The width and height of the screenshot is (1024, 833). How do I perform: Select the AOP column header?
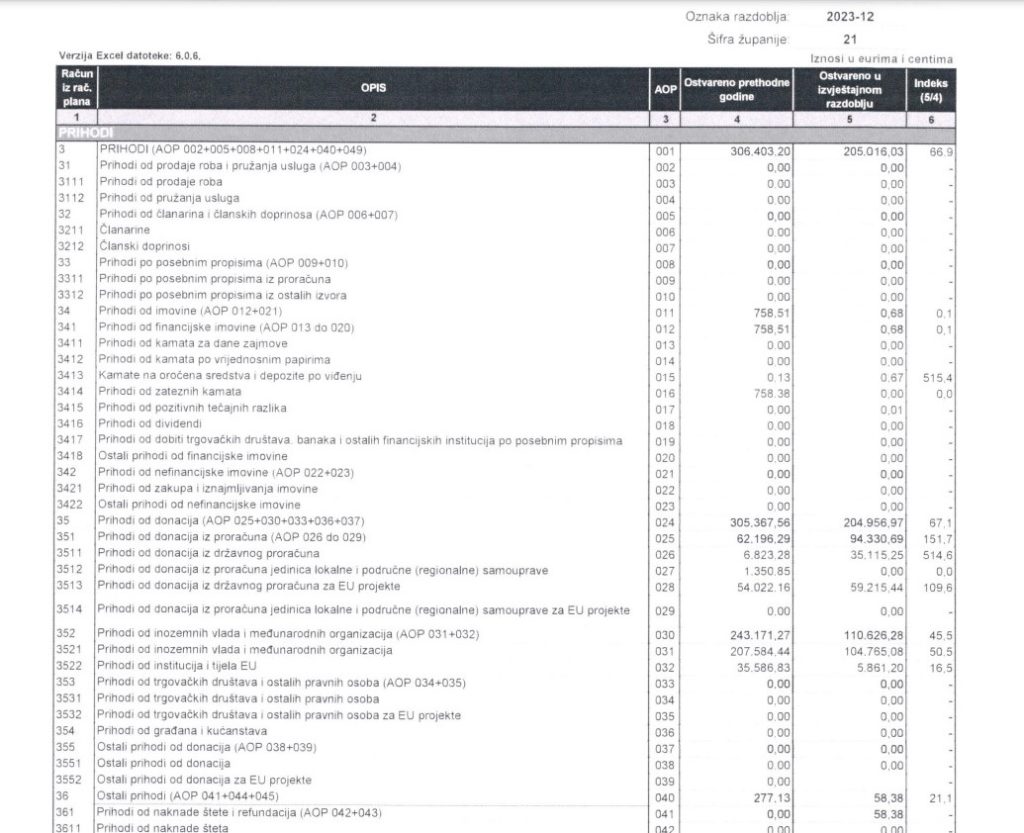click(x=665, y=89)
